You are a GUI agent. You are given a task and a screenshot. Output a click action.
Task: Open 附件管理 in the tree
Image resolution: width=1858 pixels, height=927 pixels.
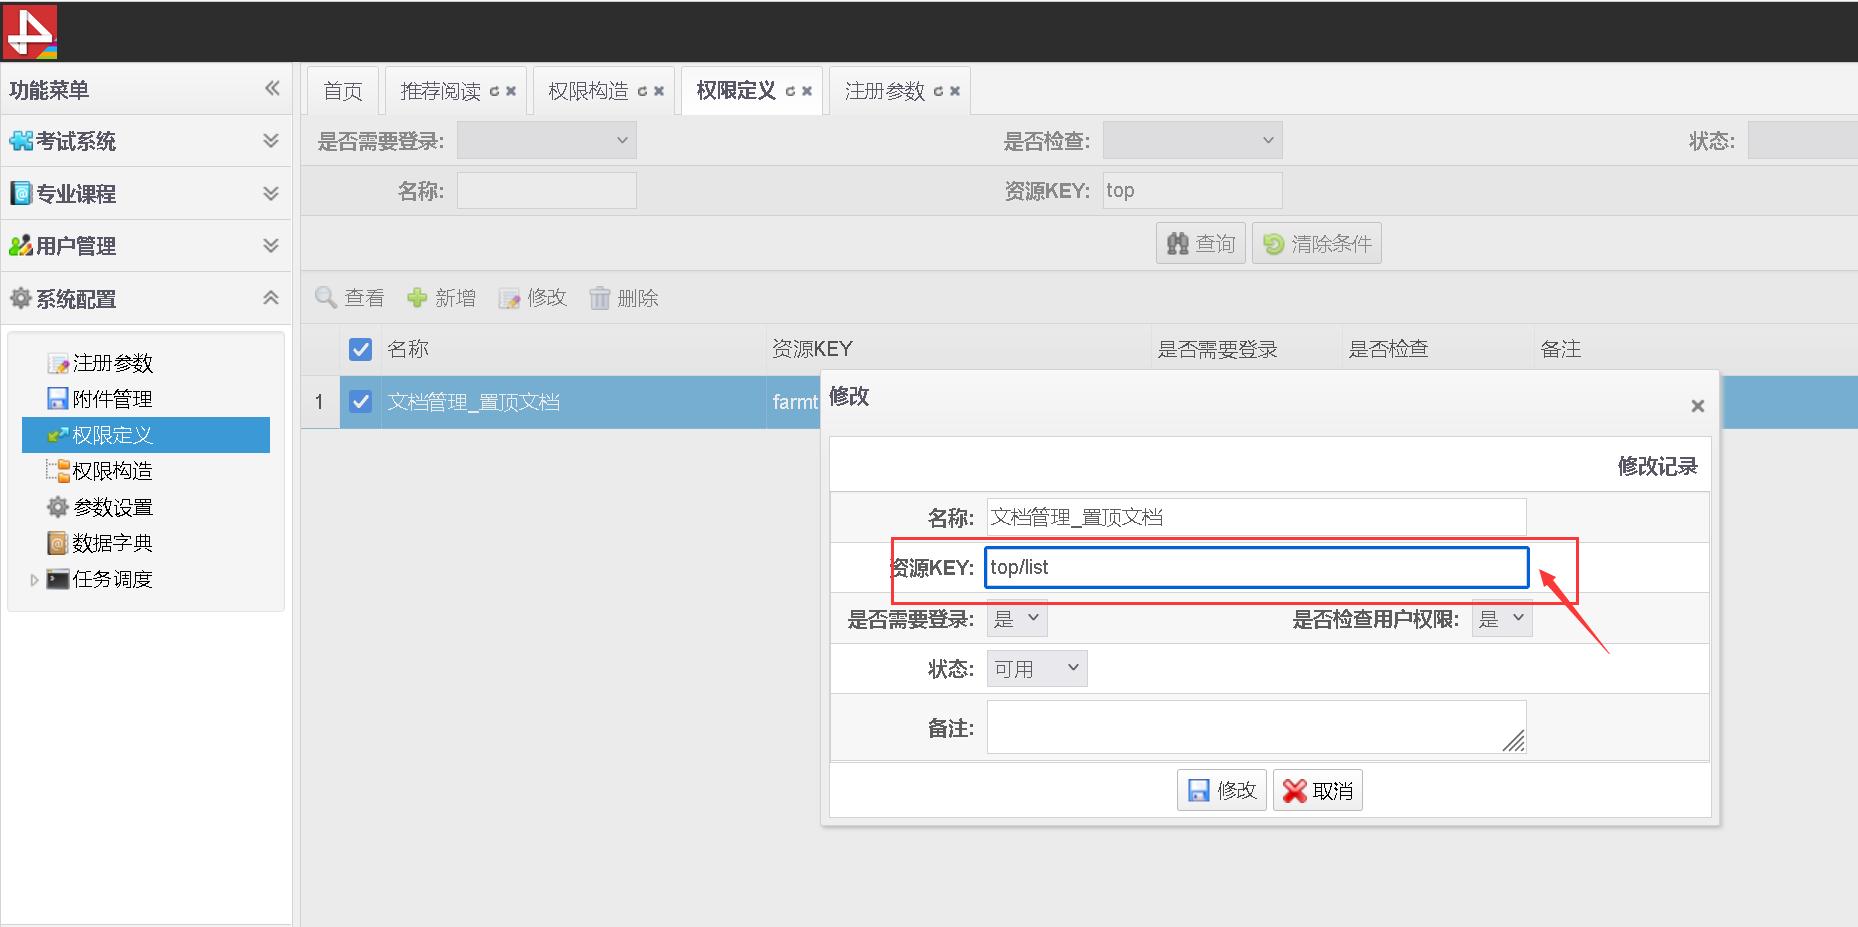click(112, 399)
